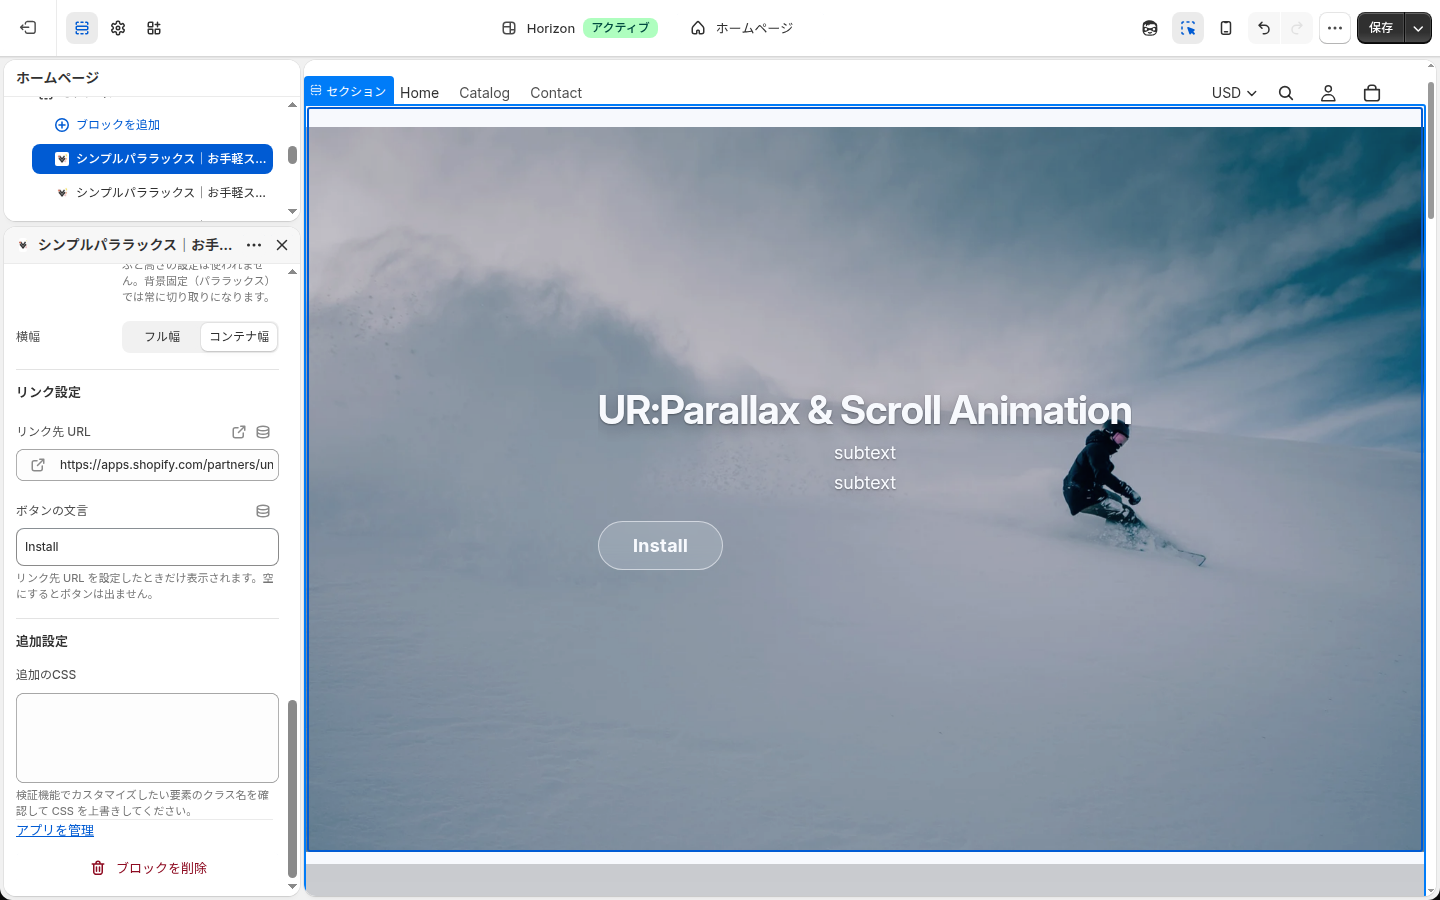Click the account person icon
The image size is (1440, 900).
(x=1328, y=93)
